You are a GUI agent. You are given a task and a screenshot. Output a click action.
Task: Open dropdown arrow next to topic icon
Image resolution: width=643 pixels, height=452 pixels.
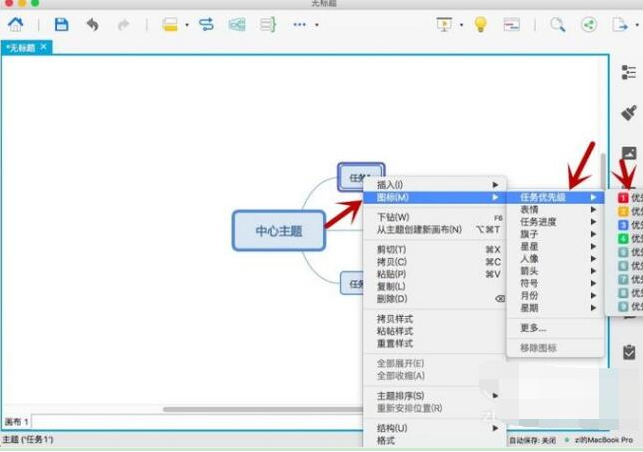pos(187,25)
